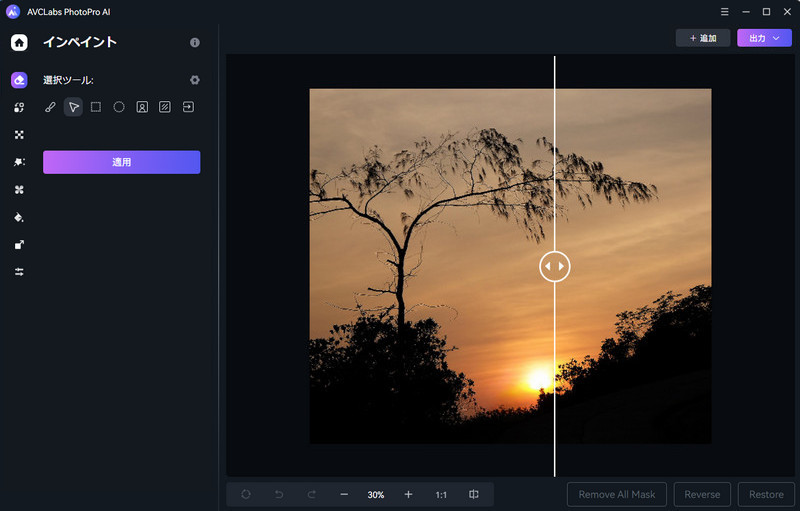The width and height of the screenshot is (800, 511).
Task: Set zoom to 1:1
Action: point(441,495)
